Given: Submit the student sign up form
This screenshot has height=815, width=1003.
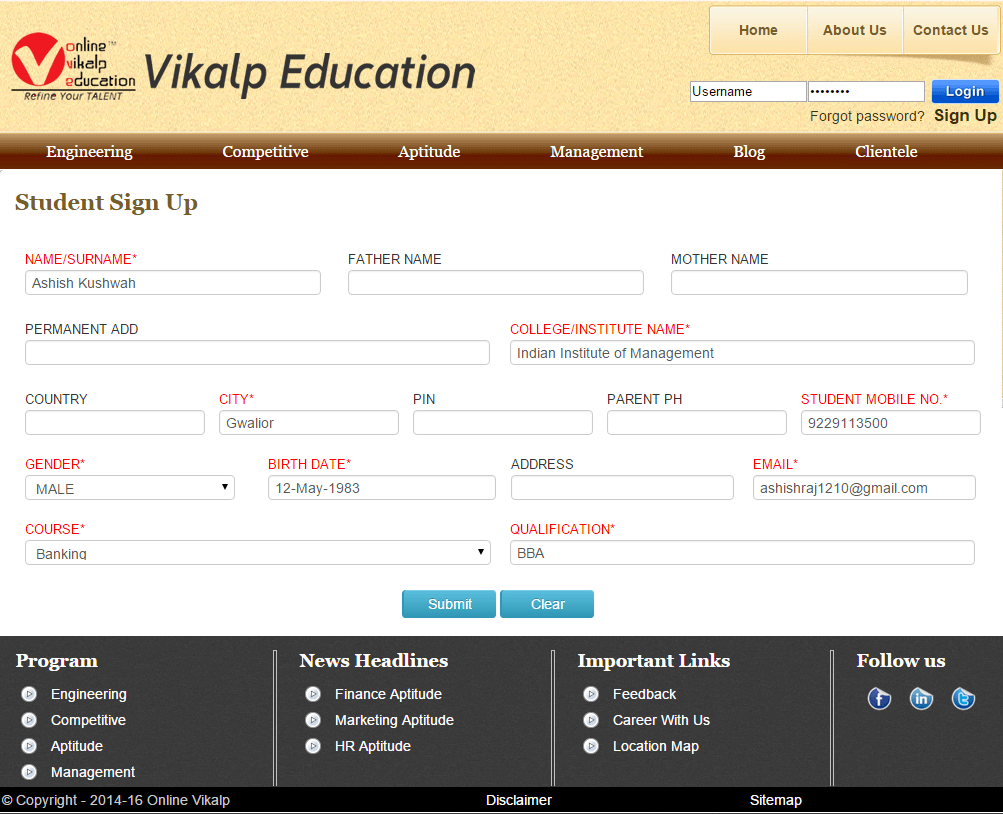Looking at the screenshot, I should point(449,604).
